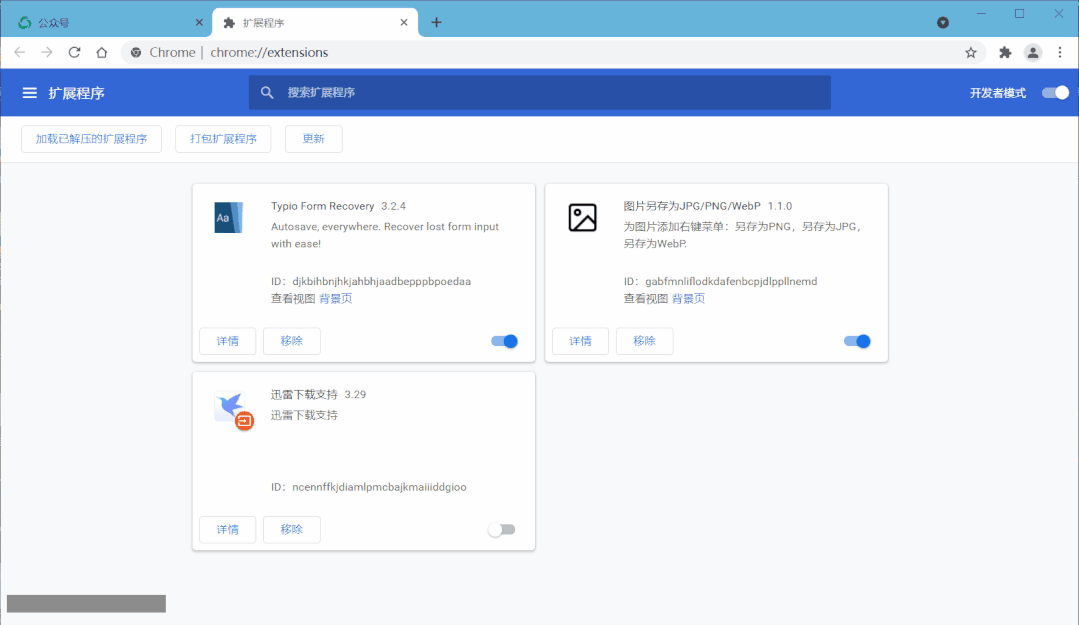Click 打包扩展程序 button
This screenshot has height=625, width=1079.
tap(223, 139)
